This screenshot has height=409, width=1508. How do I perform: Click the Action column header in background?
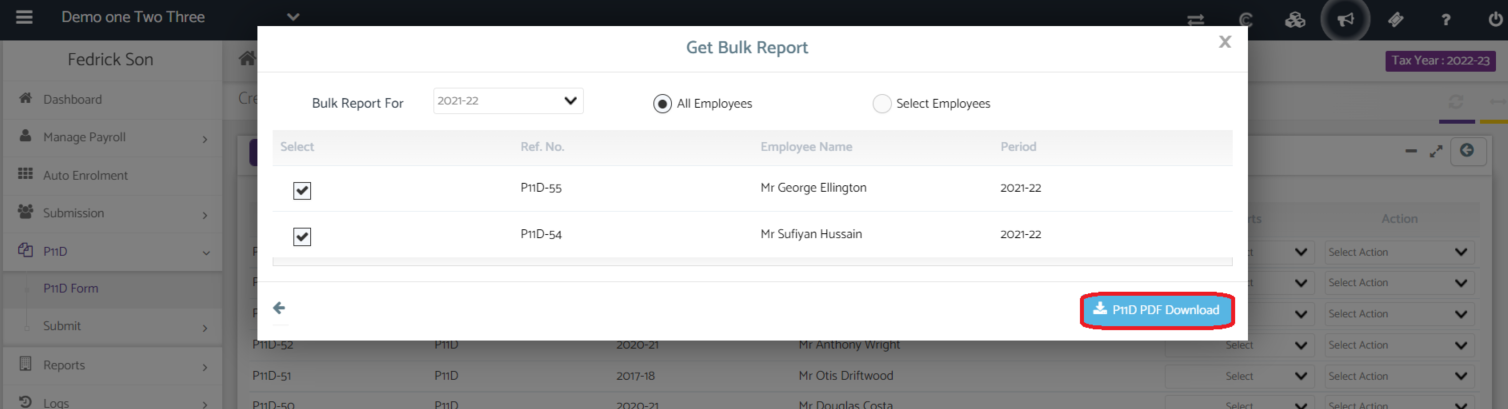pyautogui.click(x=1399, y=219)
